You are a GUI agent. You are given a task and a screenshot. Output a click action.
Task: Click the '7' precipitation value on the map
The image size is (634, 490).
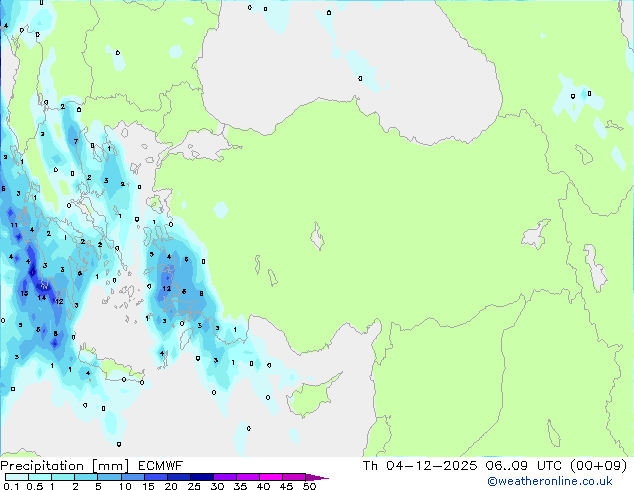pos(76,142)
